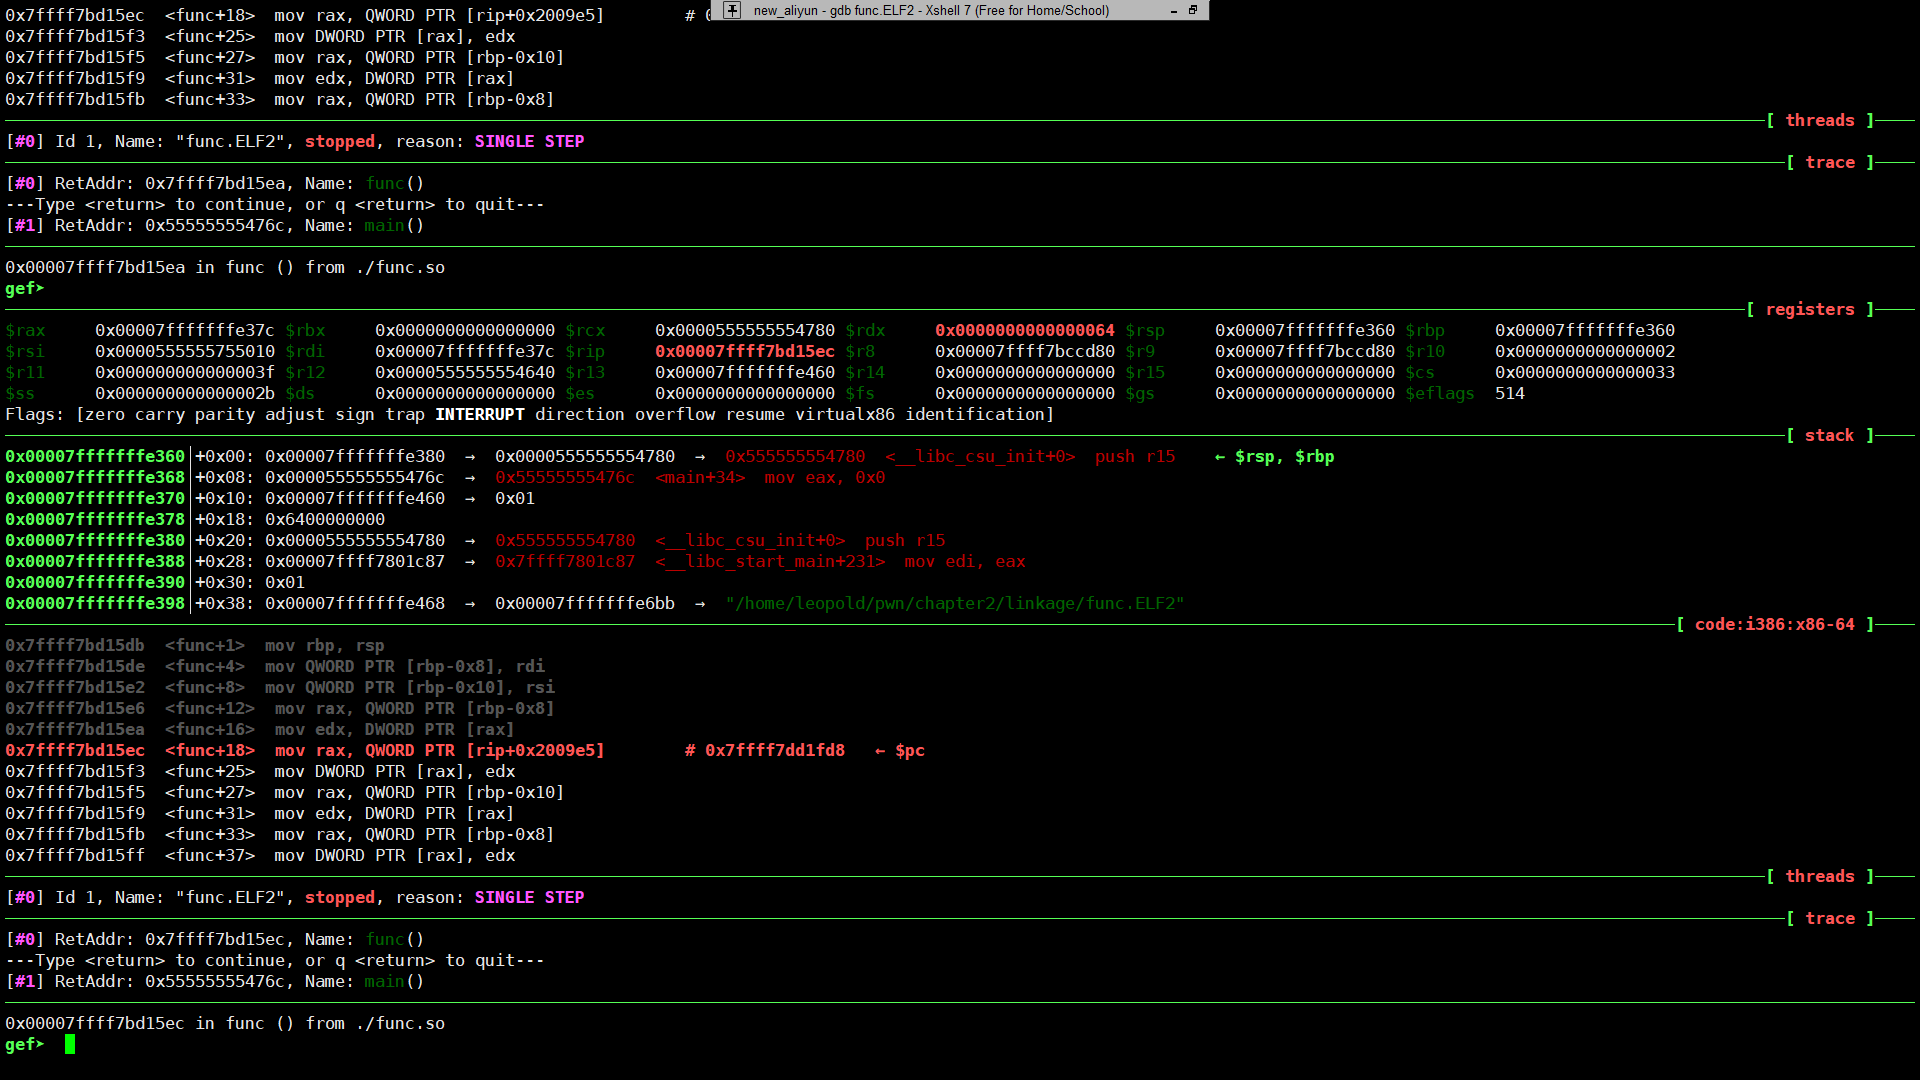Click the $rsp register label
The height and width of the screenshot is (1080, 1920).
(1145, 330)
